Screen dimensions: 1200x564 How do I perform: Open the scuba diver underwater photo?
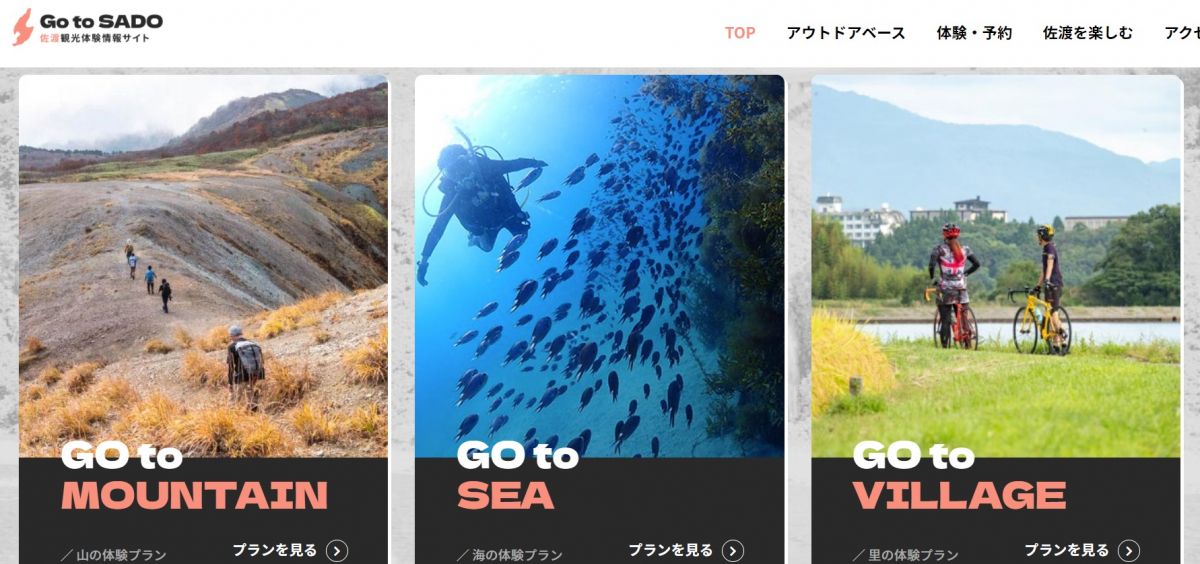click(599, 266)
